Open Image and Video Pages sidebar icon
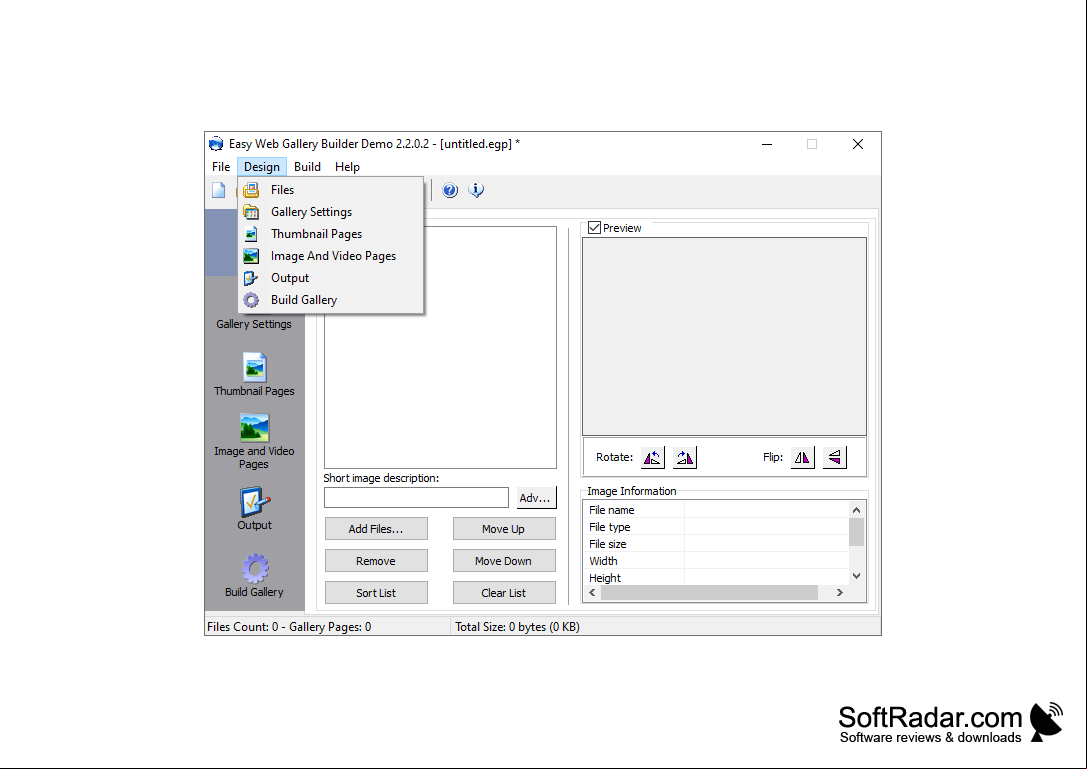The width and height of the screenshot is (1087, 769). coord(254,428)
